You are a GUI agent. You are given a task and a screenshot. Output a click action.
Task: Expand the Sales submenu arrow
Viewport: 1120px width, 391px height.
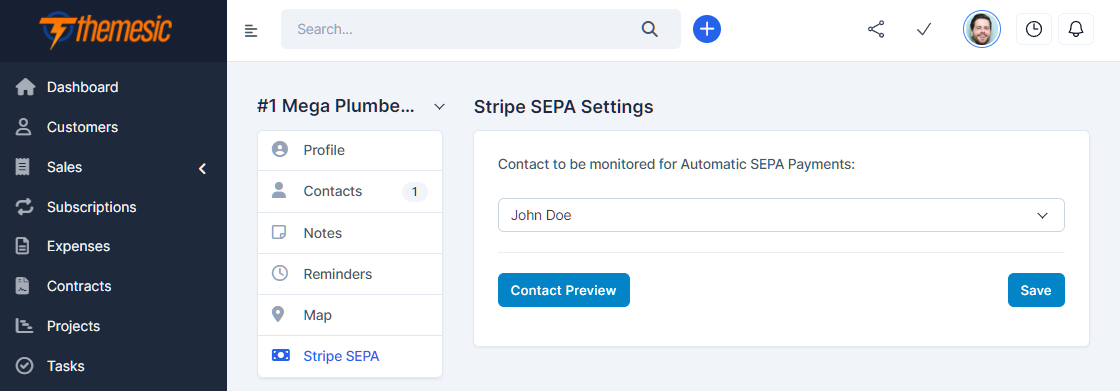coord(202,169)
